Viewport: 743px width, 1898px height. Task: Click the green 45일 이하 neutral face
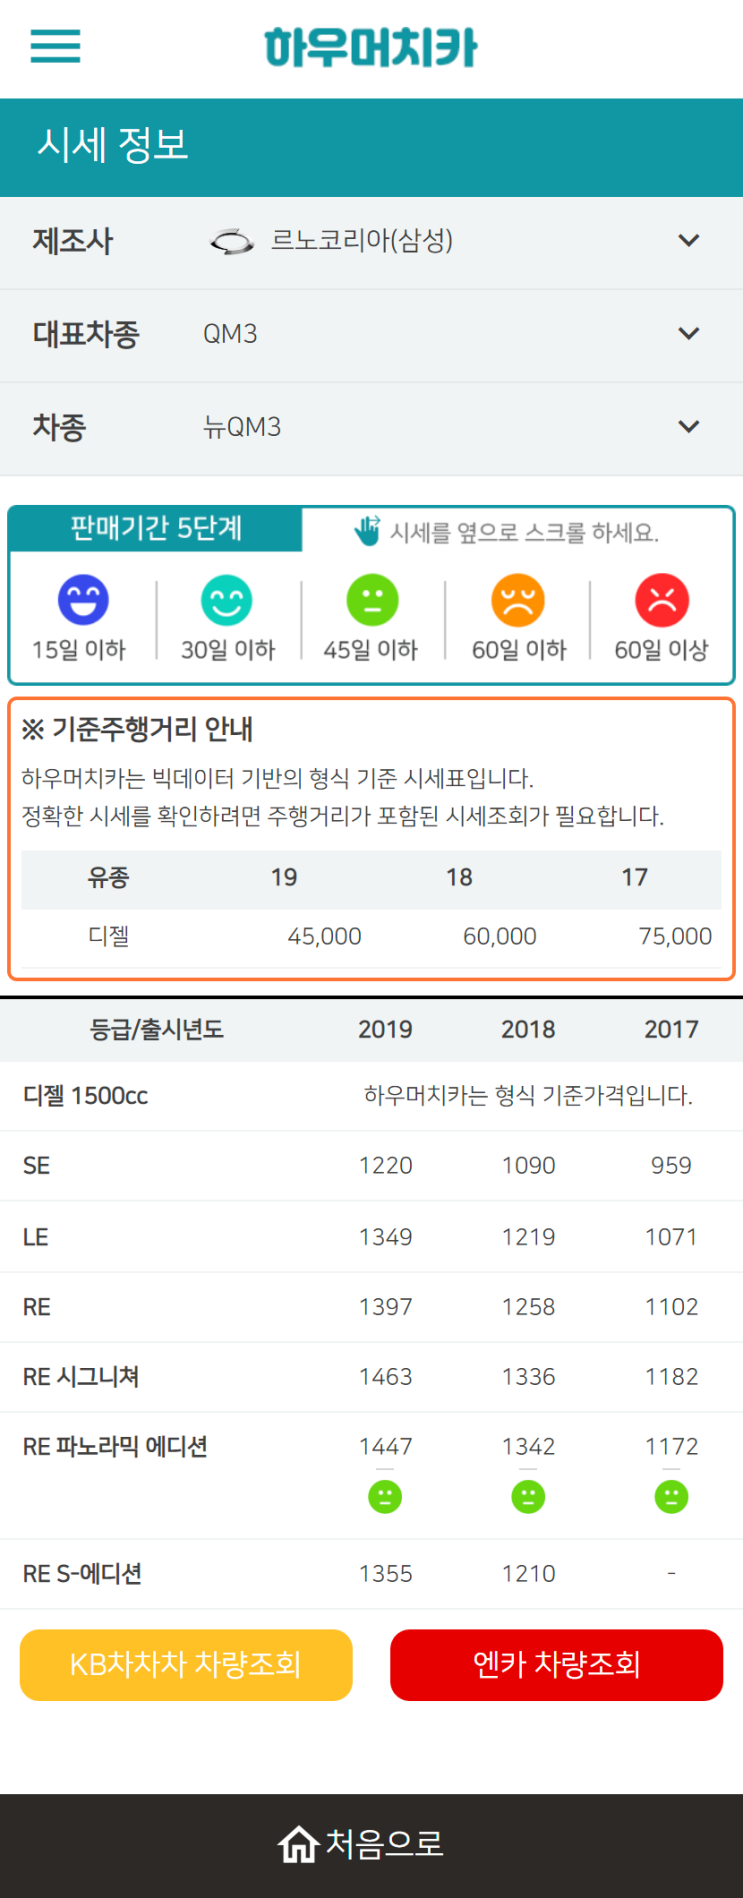372,600
